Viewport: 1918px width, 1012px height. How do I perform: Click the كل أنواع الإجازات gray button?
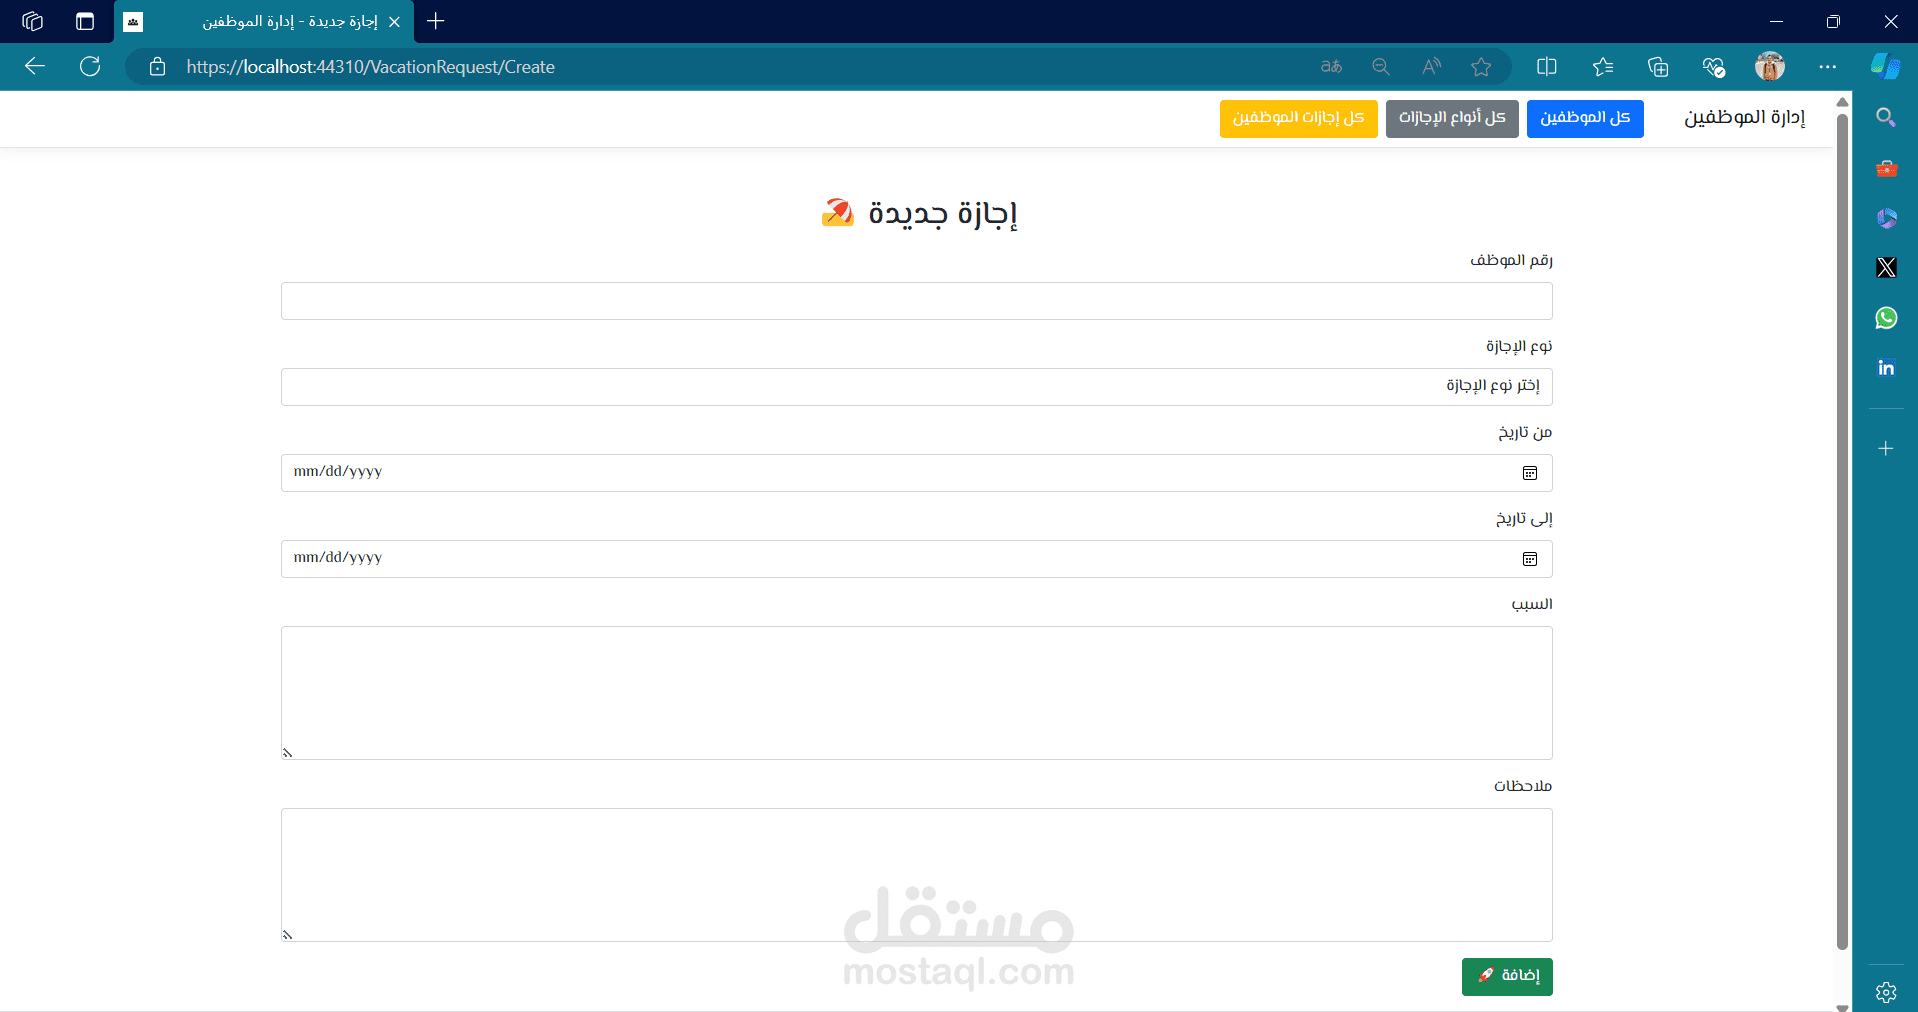(1452, 118)
